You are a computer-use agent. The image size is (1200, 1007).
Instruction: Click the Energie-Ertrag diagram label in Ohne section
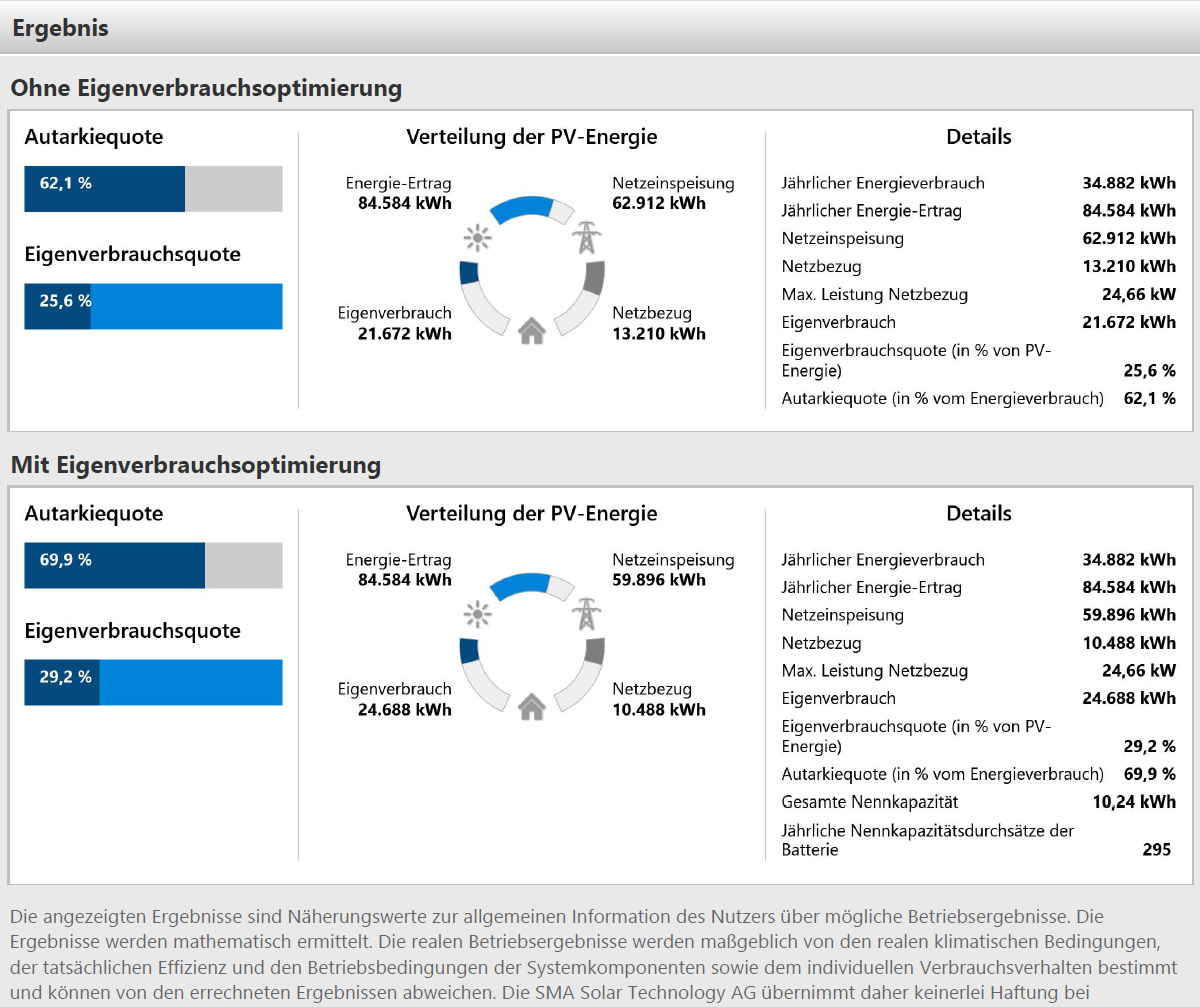(399, 193)
